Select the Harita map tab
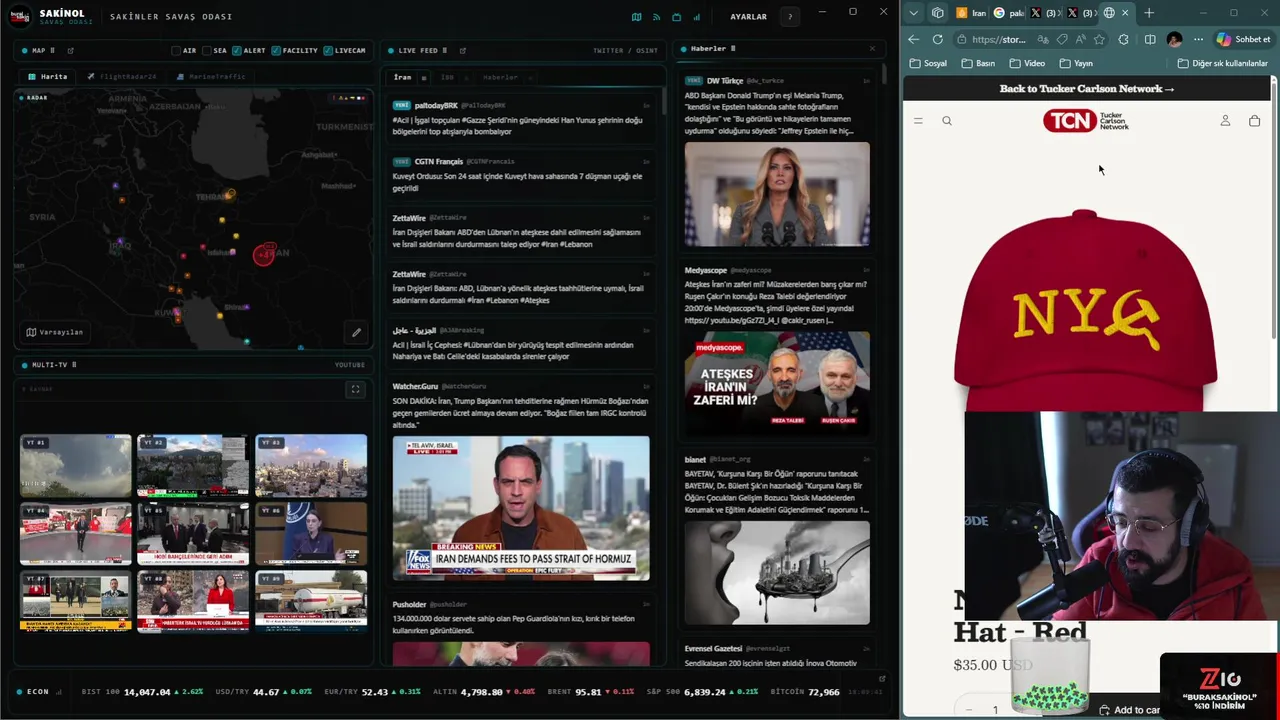This screenshot has height=720, width=1280. 47,76
